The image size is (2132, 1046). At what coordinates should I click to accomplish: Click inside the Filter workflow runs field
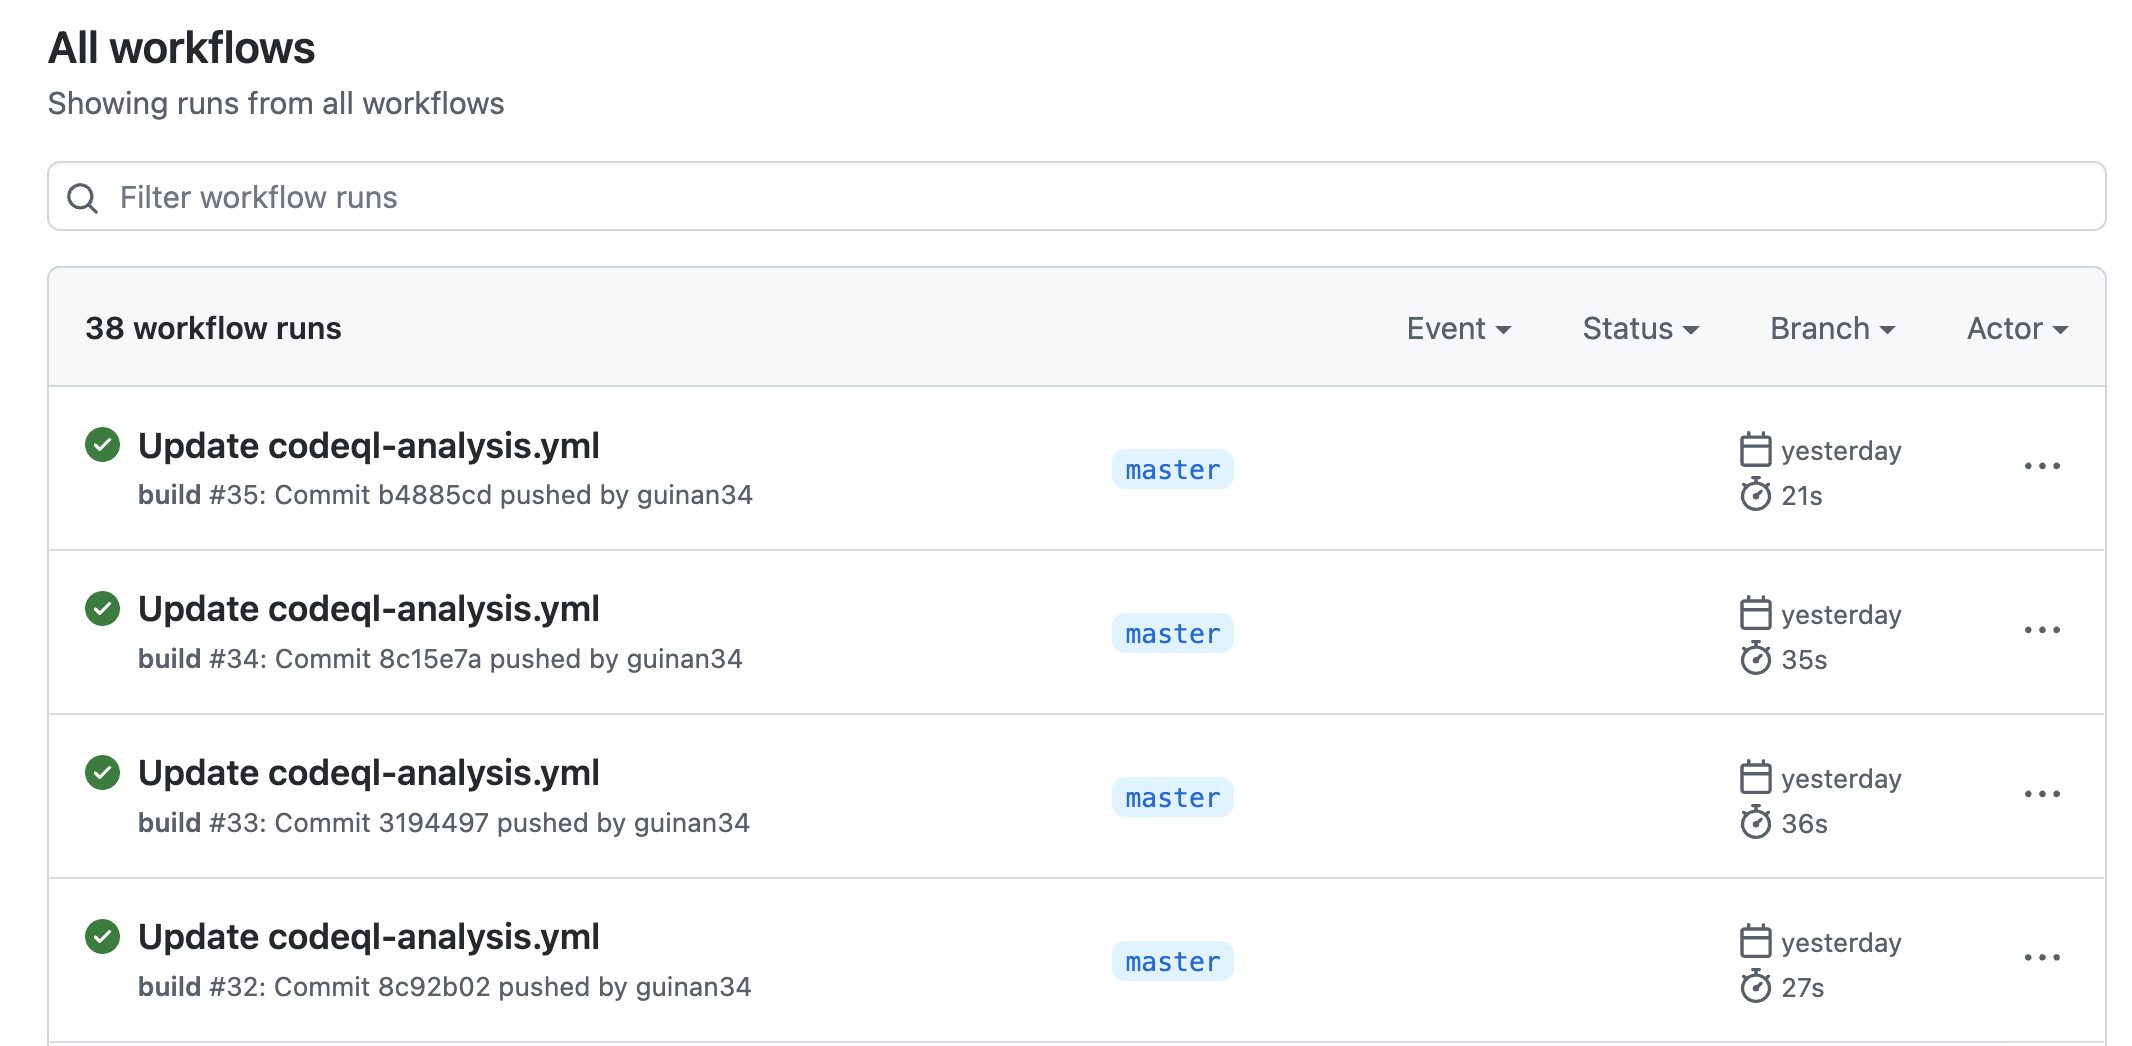point(600,197)
